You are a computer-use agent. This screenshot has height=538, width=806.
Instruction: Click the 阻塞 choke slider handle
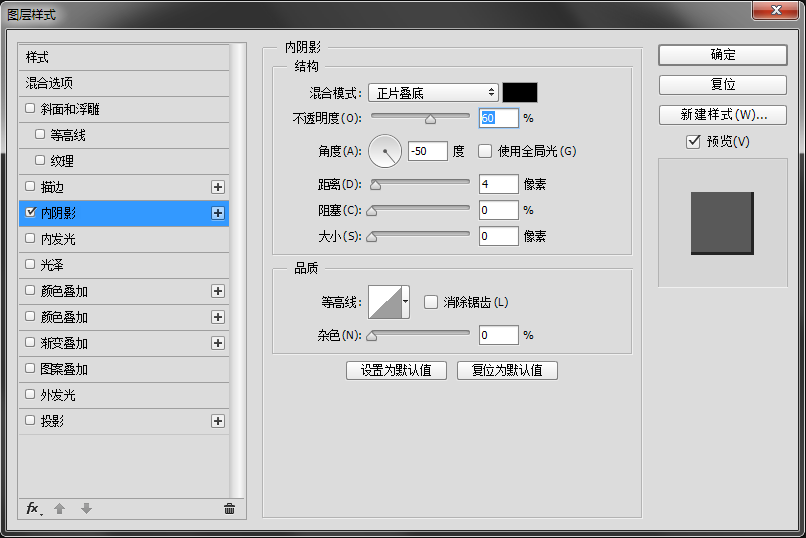pos(372,211)
